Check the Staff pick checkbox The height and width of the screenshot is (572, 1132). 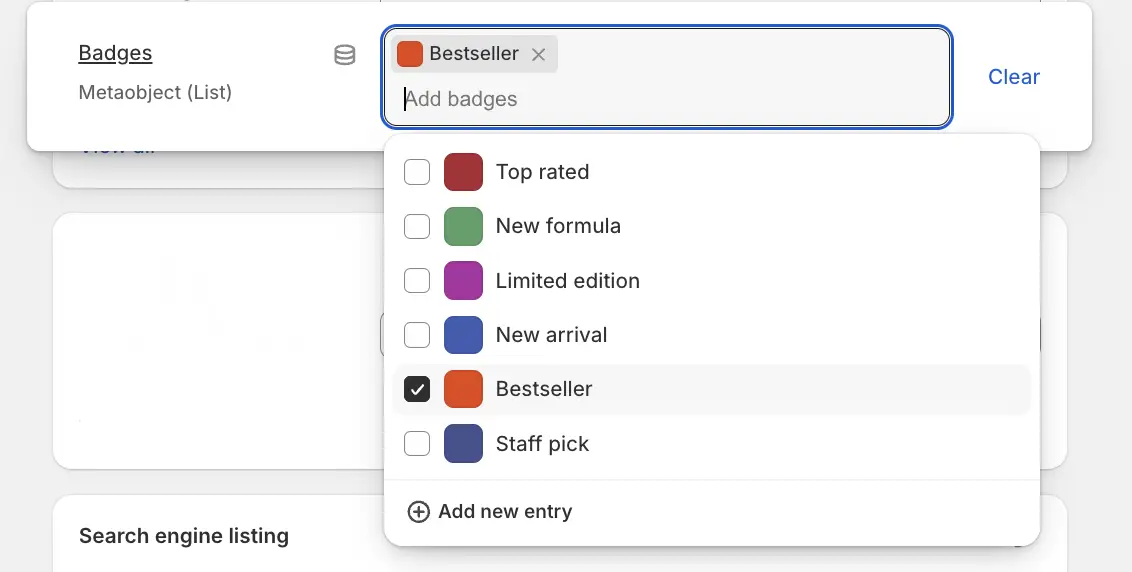point(417,442)
